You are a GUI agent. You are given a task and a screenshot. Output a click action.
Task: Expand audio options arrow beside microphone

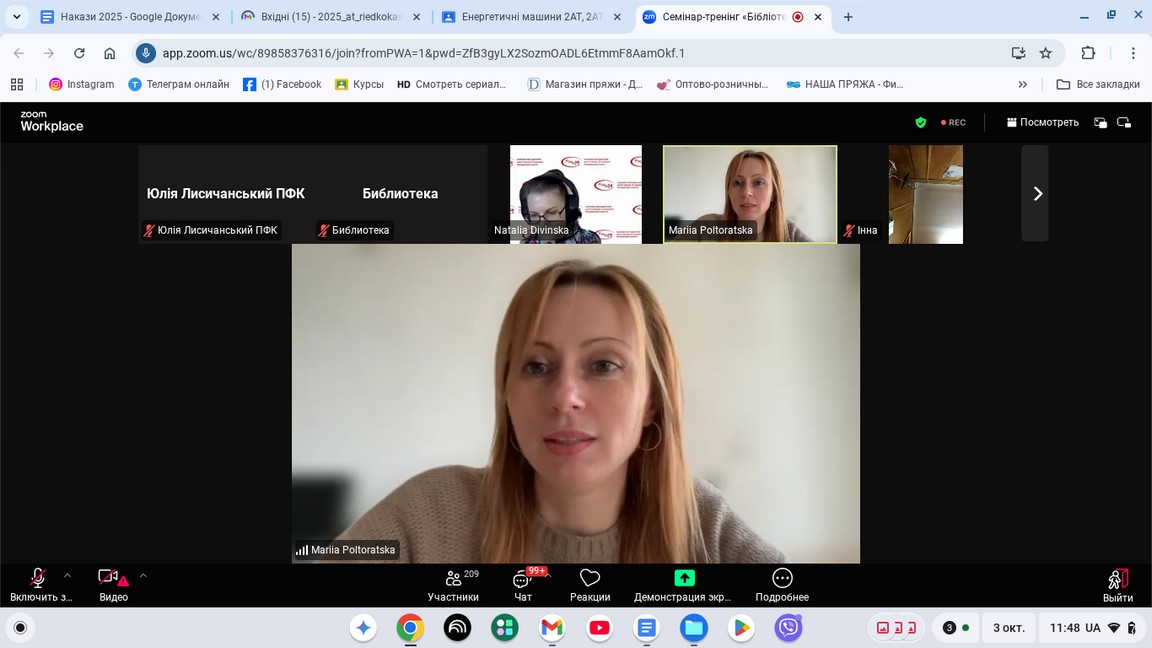(68, 575)
